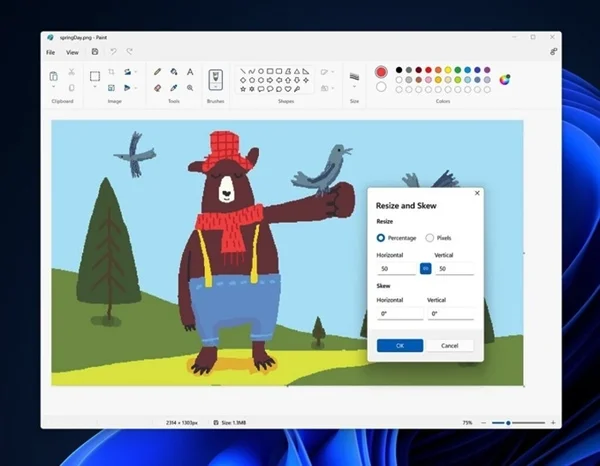The width and height of the screenshot is (600, 466).
Task: Select the Color 1 red swatch
Action: [x=381, y=72]
